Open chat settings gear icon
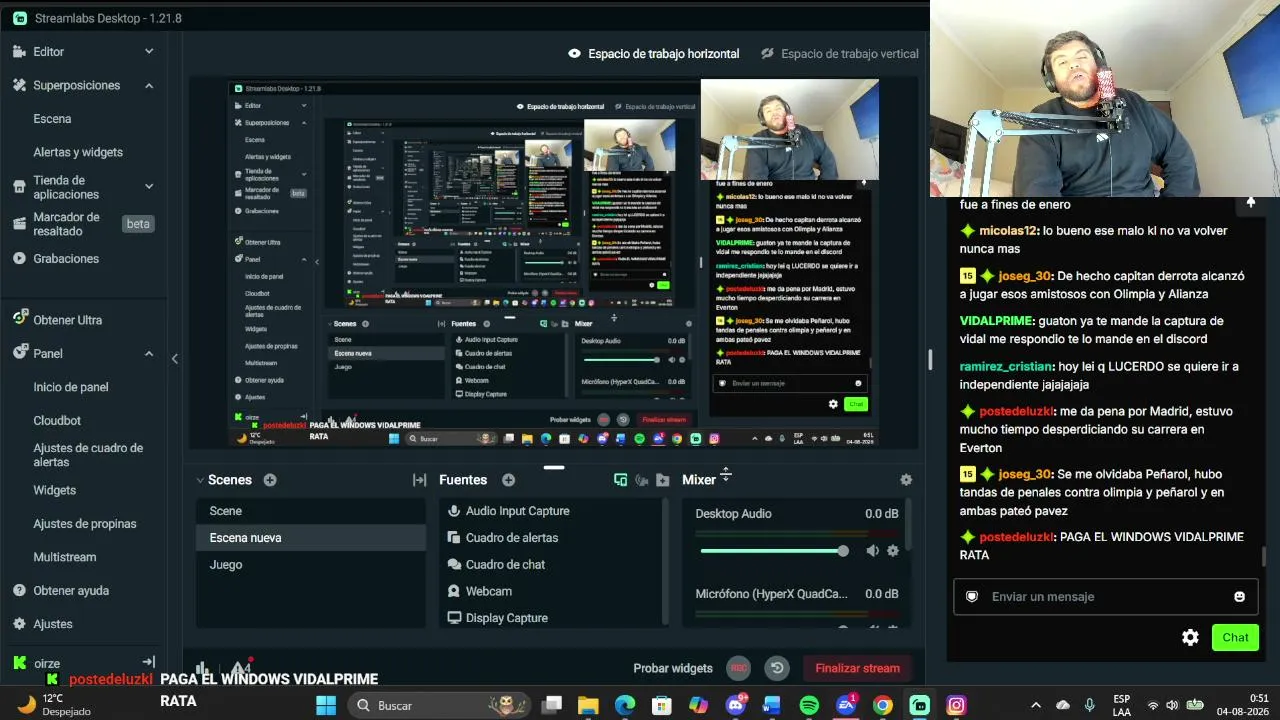This screenshot has width=1280, height=720. (1190, 637)
